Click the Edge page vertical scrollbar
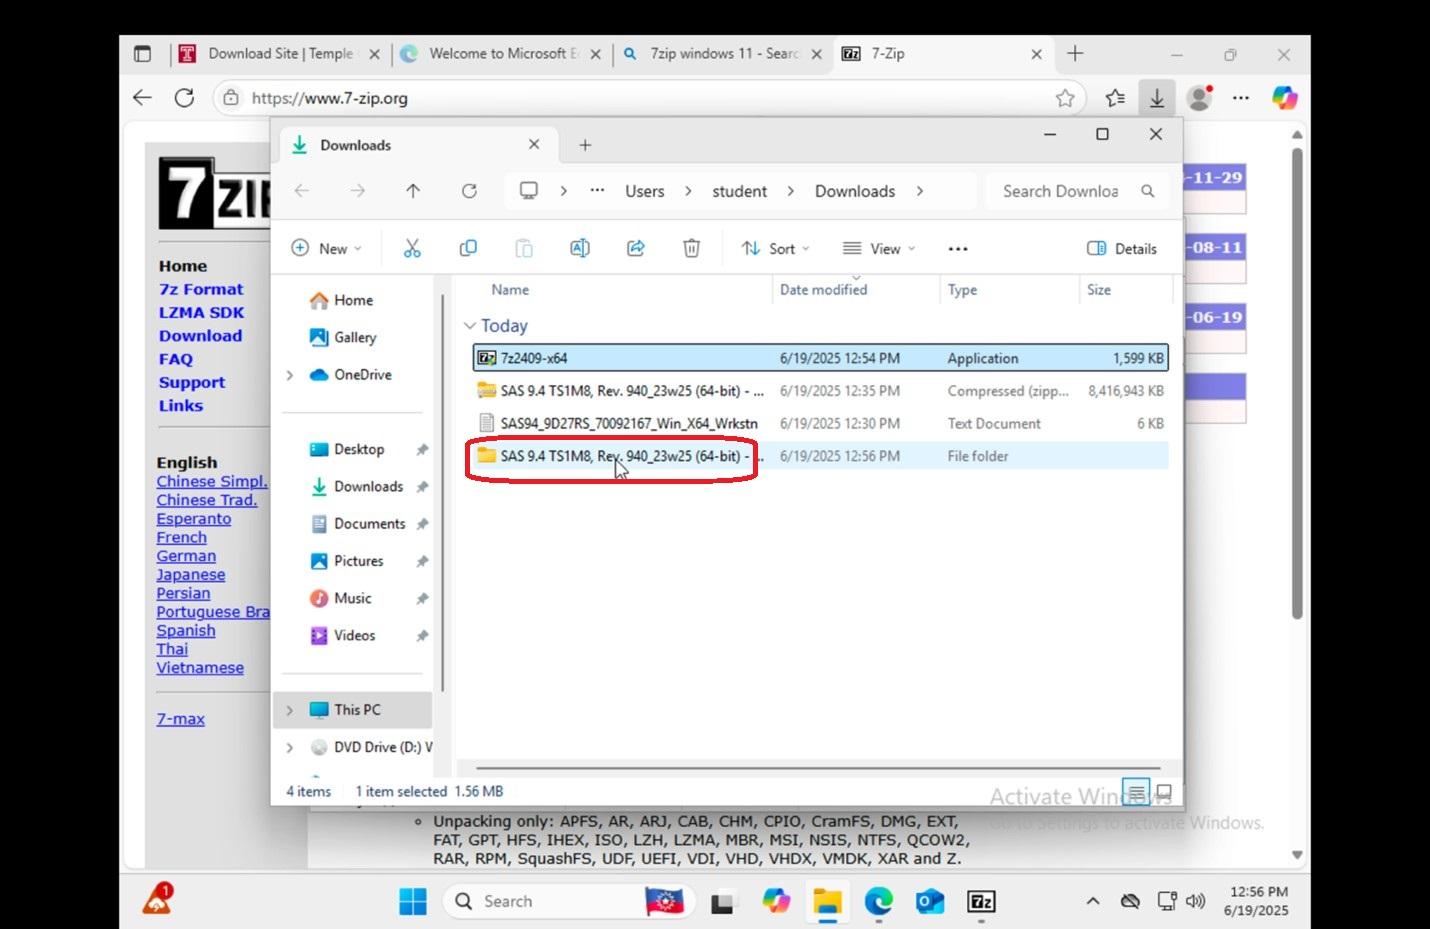The height and width of the screenshot is (929, 1430). (x=1297, y=385)
